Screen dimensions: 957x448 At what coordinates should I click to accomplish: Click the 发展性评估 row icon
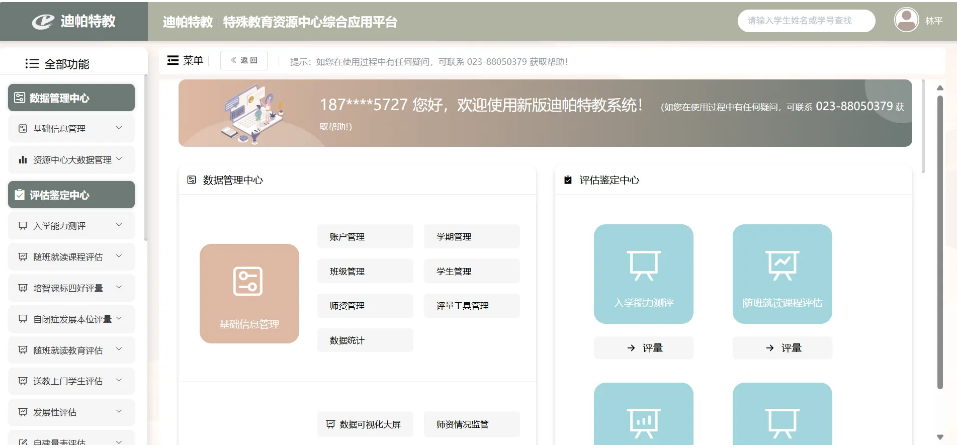point(23,412)
